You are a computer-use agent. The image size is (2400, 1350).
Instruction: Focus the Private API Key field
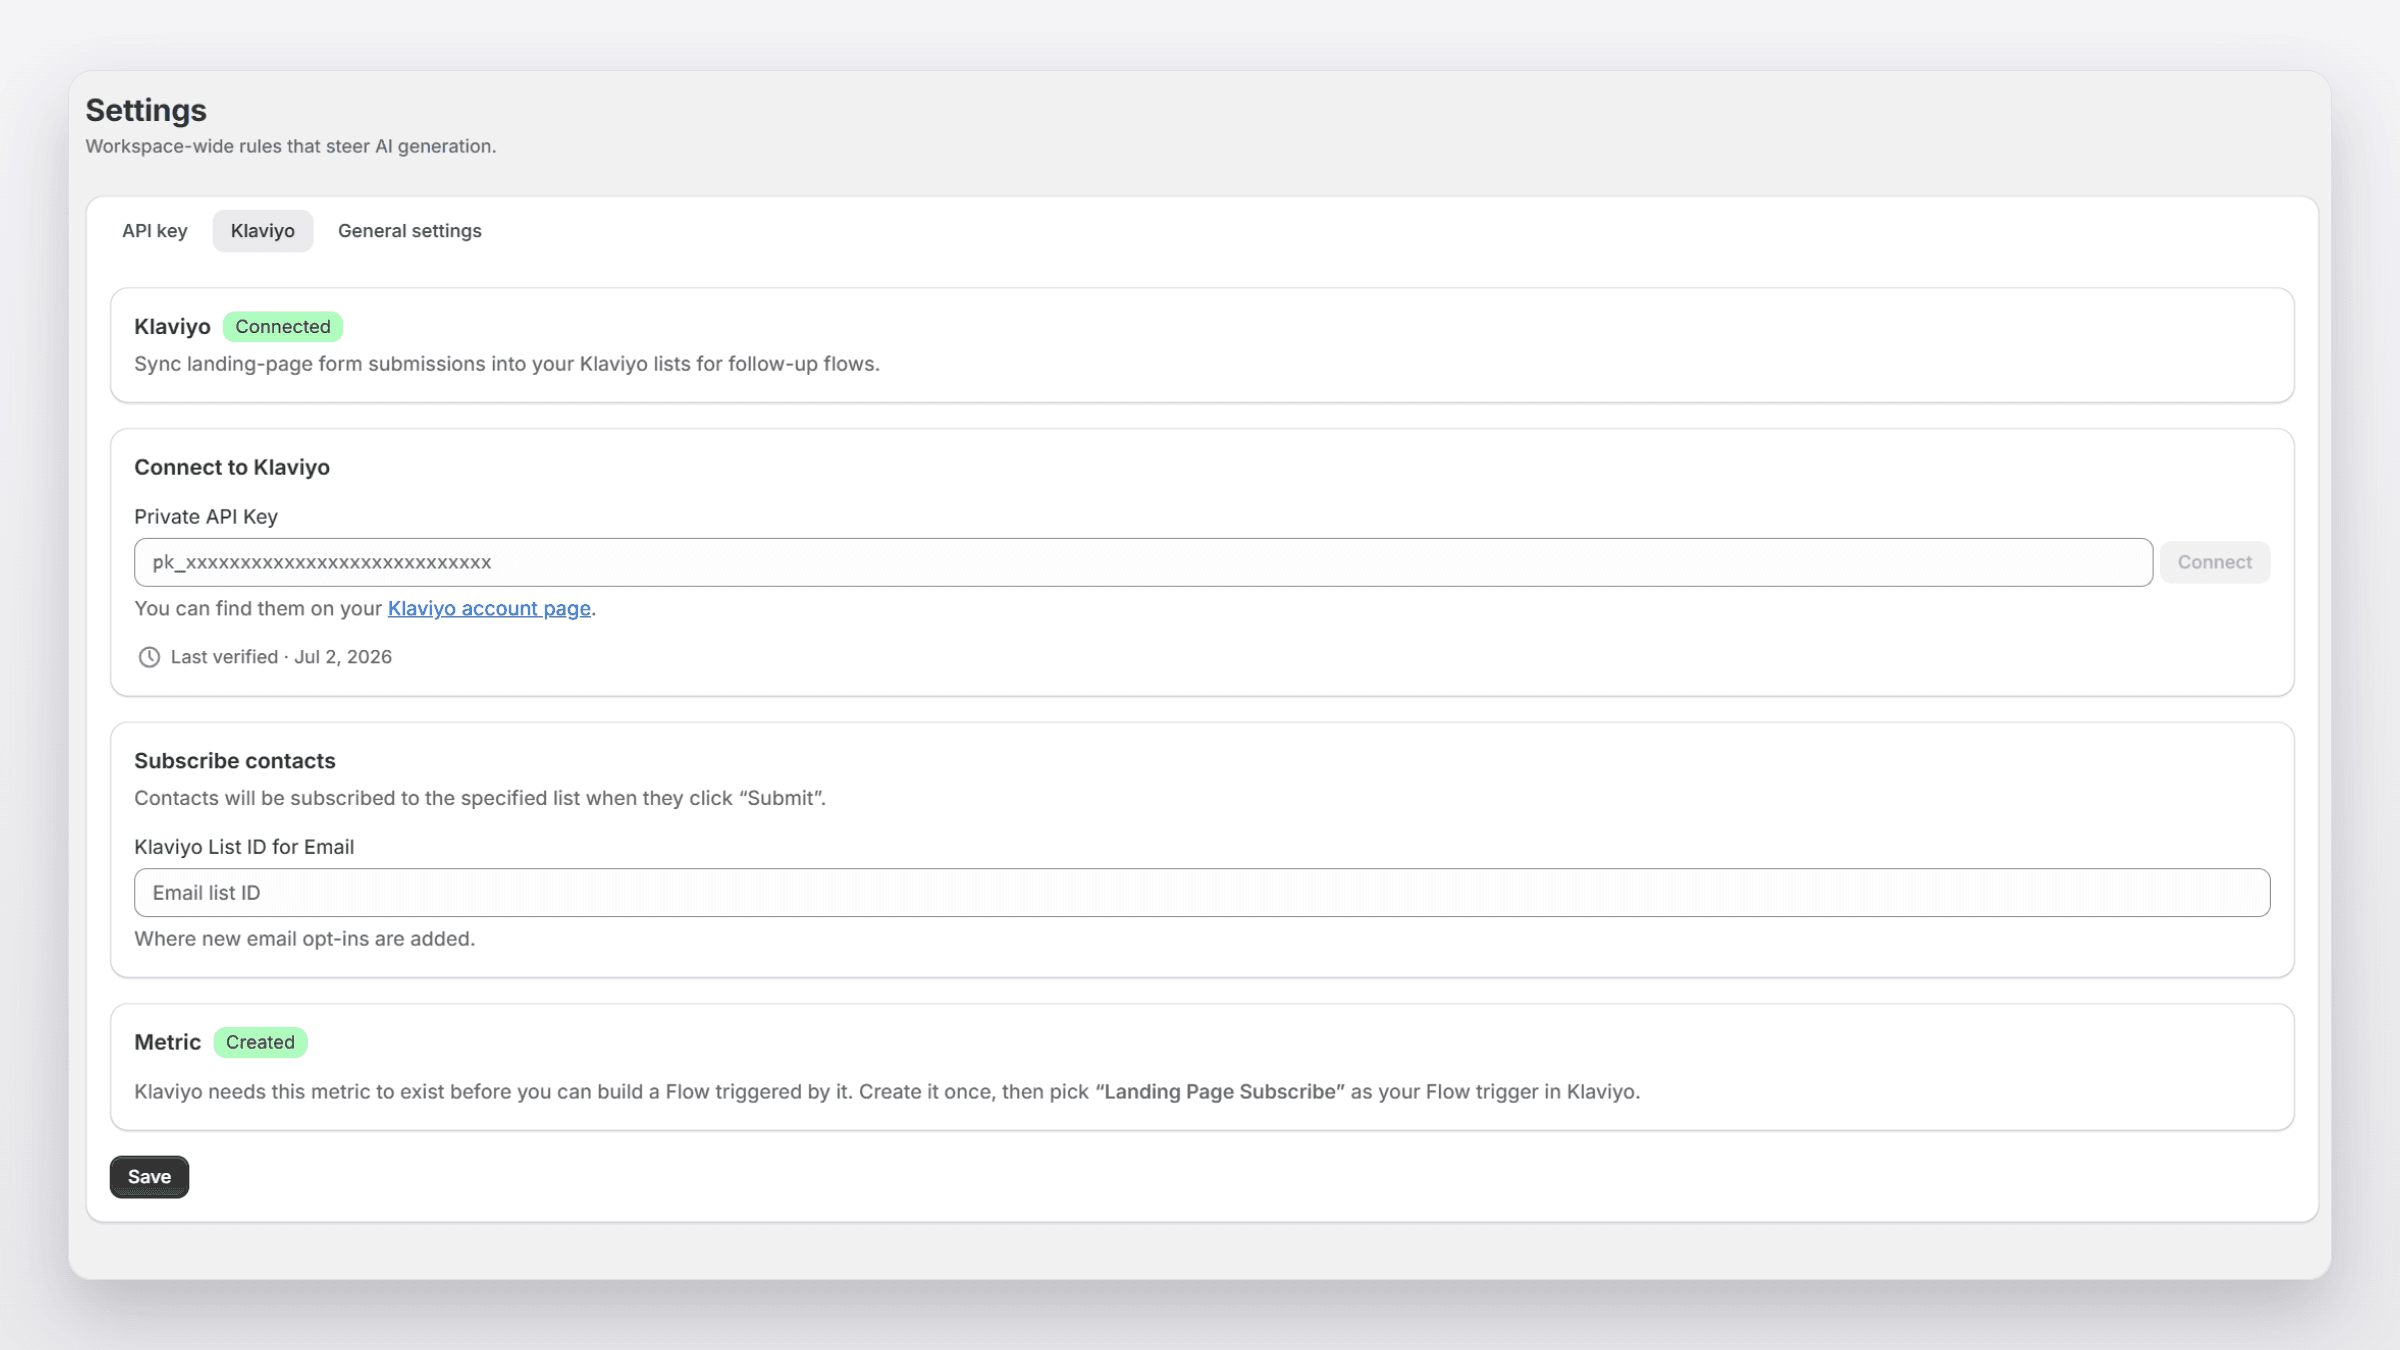(x=1143, y=562)
